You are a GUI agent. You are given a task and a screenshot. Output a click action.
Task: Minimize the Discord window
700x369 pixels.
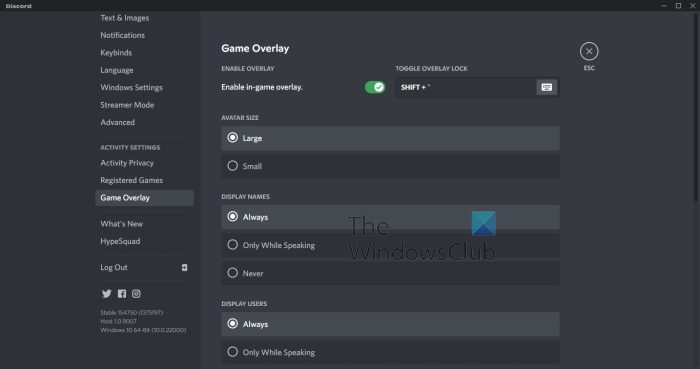click(664, 5)
